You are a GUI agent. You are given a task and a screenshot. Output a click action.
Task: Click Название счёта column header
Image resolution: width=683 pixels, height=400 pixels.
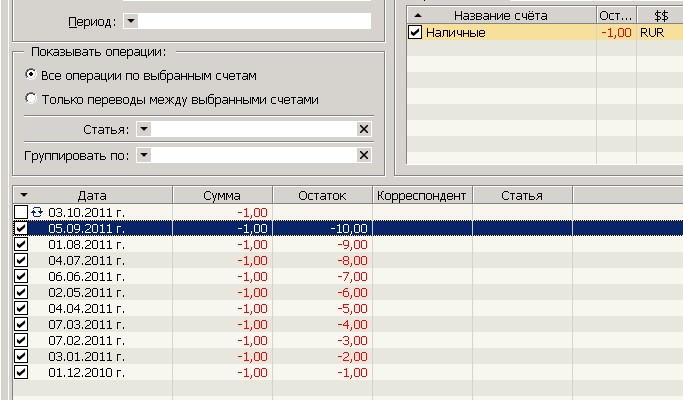[x=501, y=15]
